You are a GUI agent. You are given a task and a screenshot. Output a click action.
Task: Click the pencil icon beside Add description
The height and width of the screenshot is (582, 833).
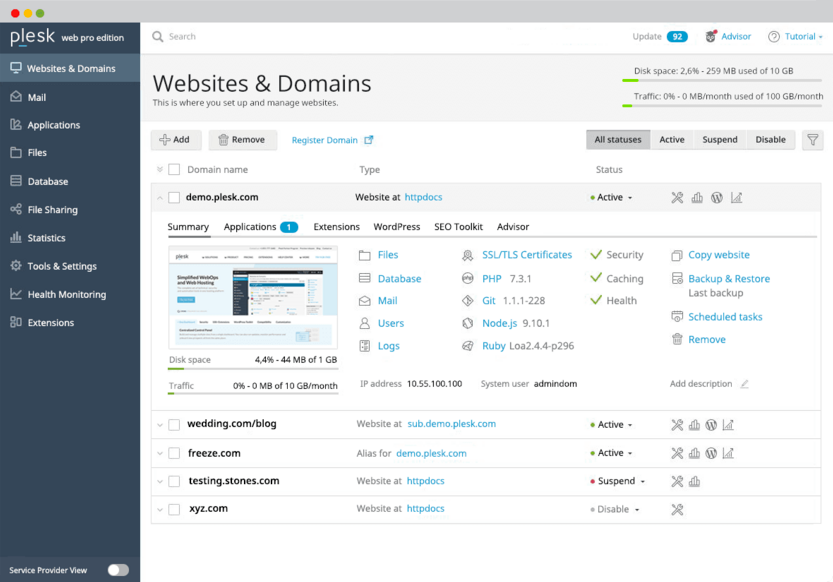(745, 384)
